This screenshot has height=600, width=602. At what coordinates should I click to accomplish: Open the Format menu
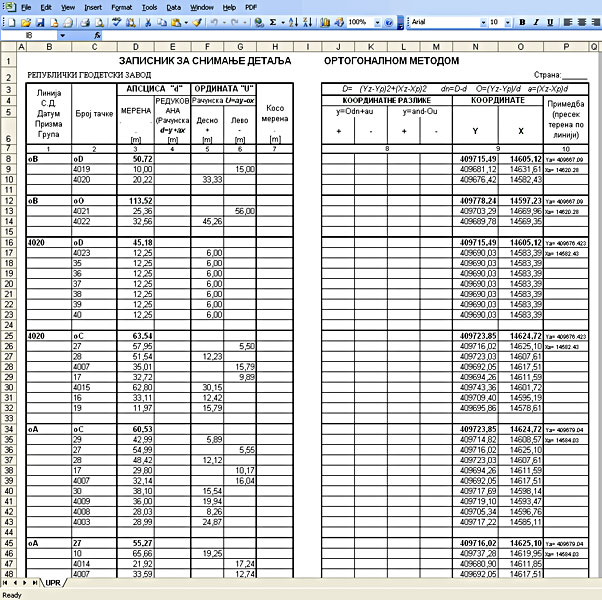[x=122, y=6]
